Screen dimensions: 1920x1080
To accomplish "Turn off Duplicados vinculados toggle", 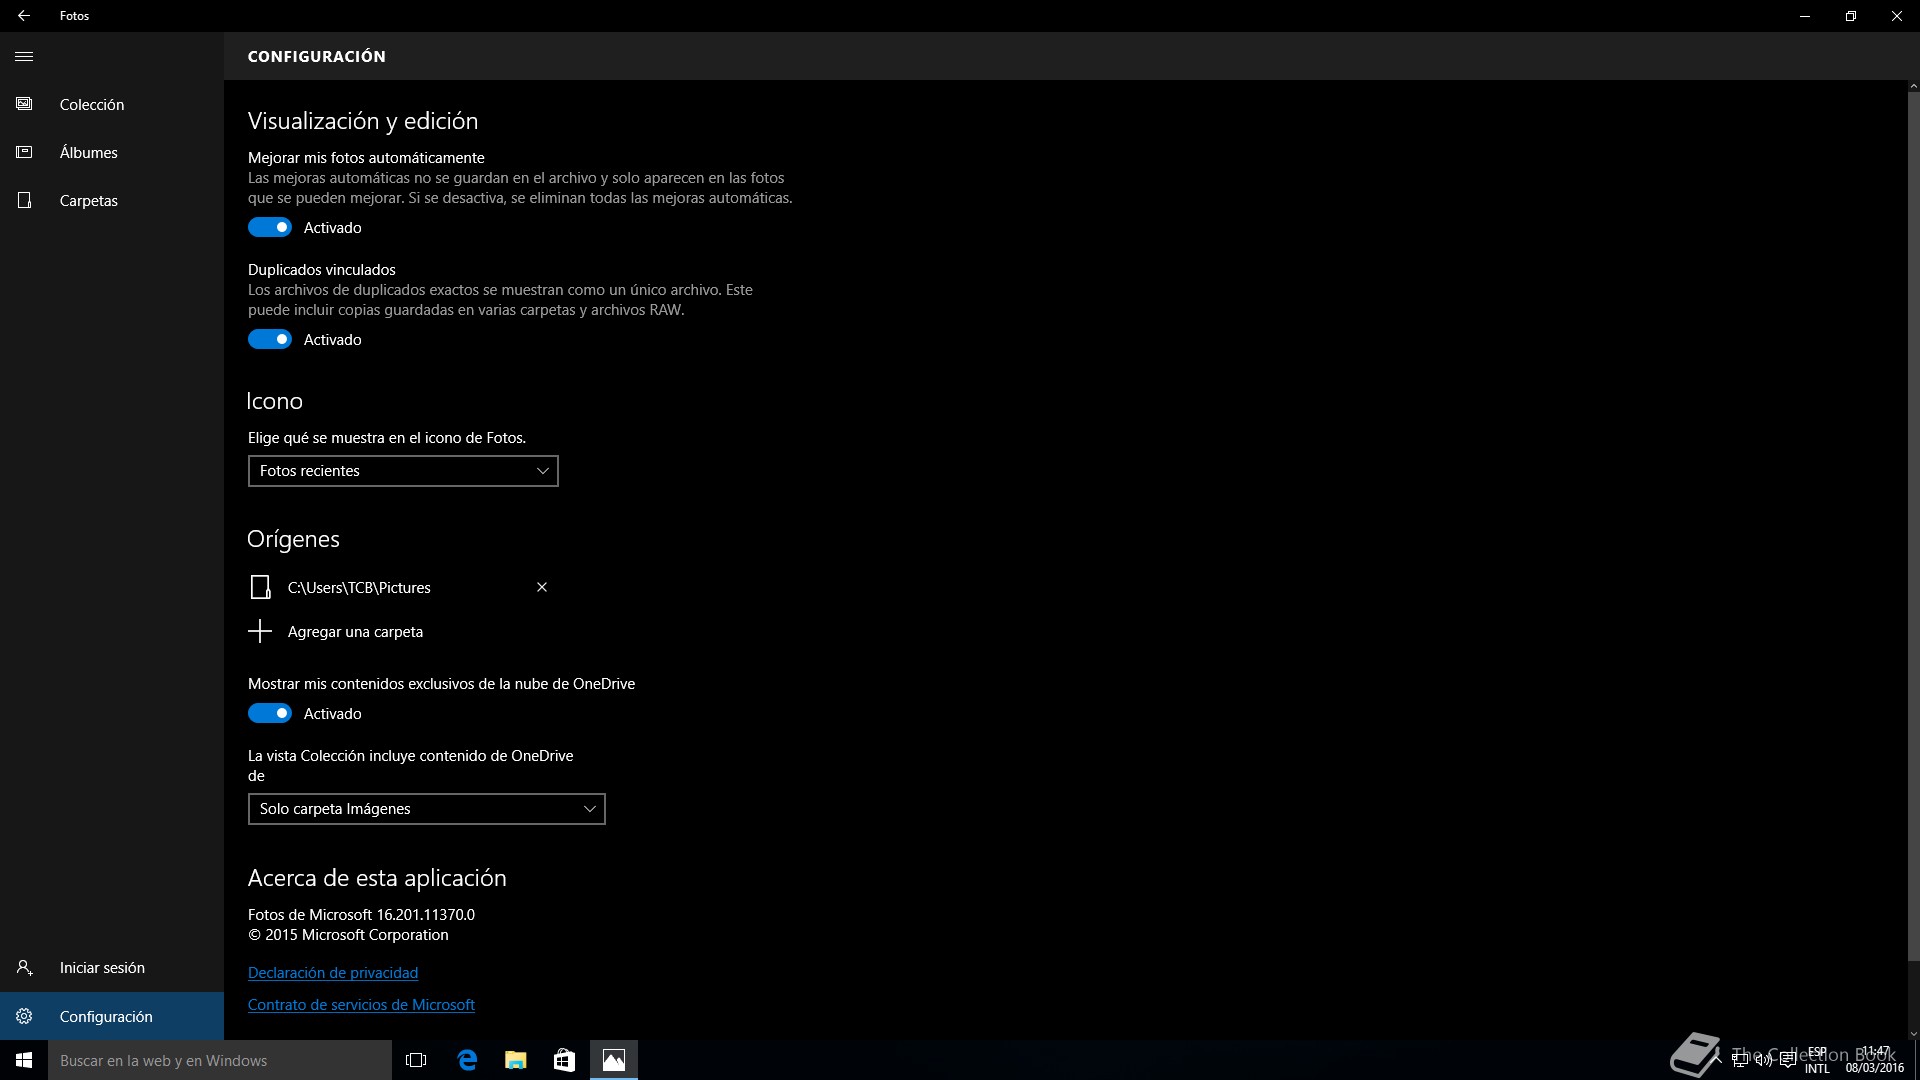I will tap(270, 339).
